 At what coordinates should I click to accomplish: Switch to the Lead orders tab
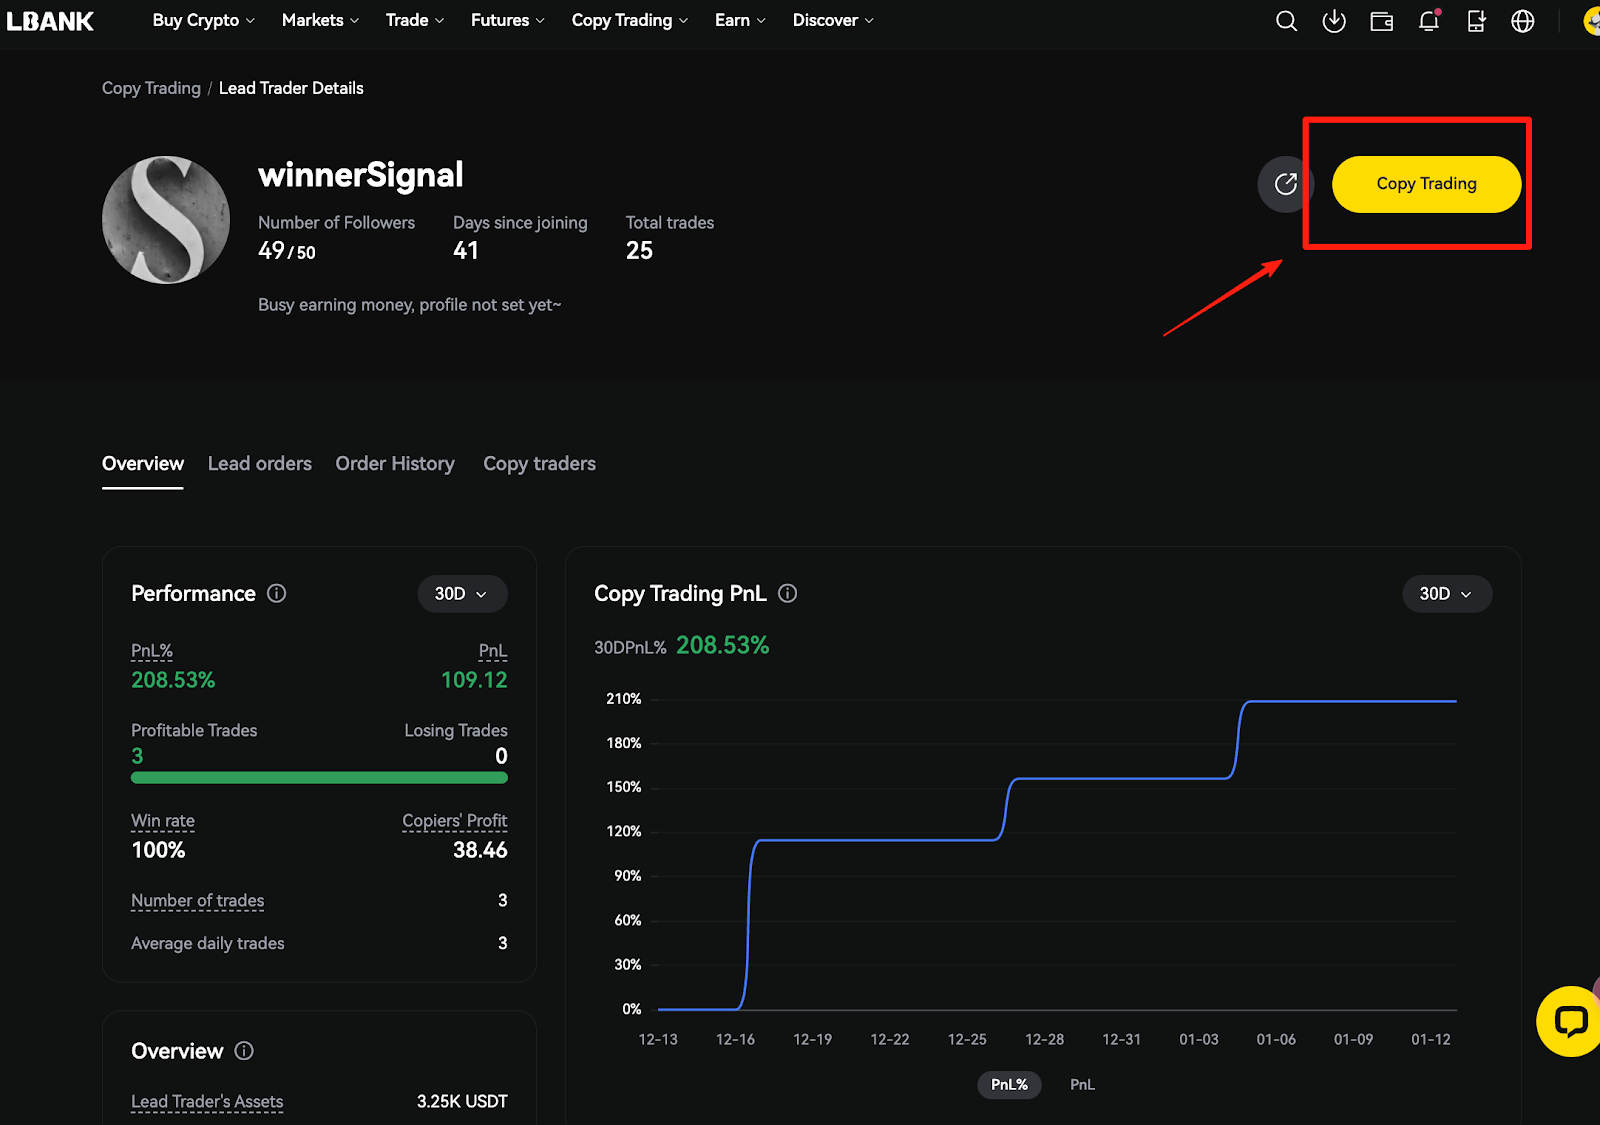point(260,464)
